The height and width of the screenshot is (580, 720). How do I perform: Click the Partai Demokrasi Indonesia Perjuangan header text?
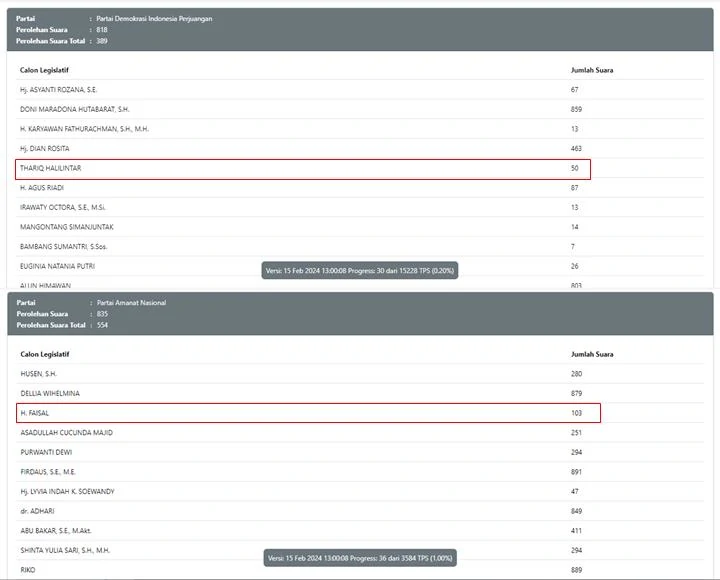point(154,19)
